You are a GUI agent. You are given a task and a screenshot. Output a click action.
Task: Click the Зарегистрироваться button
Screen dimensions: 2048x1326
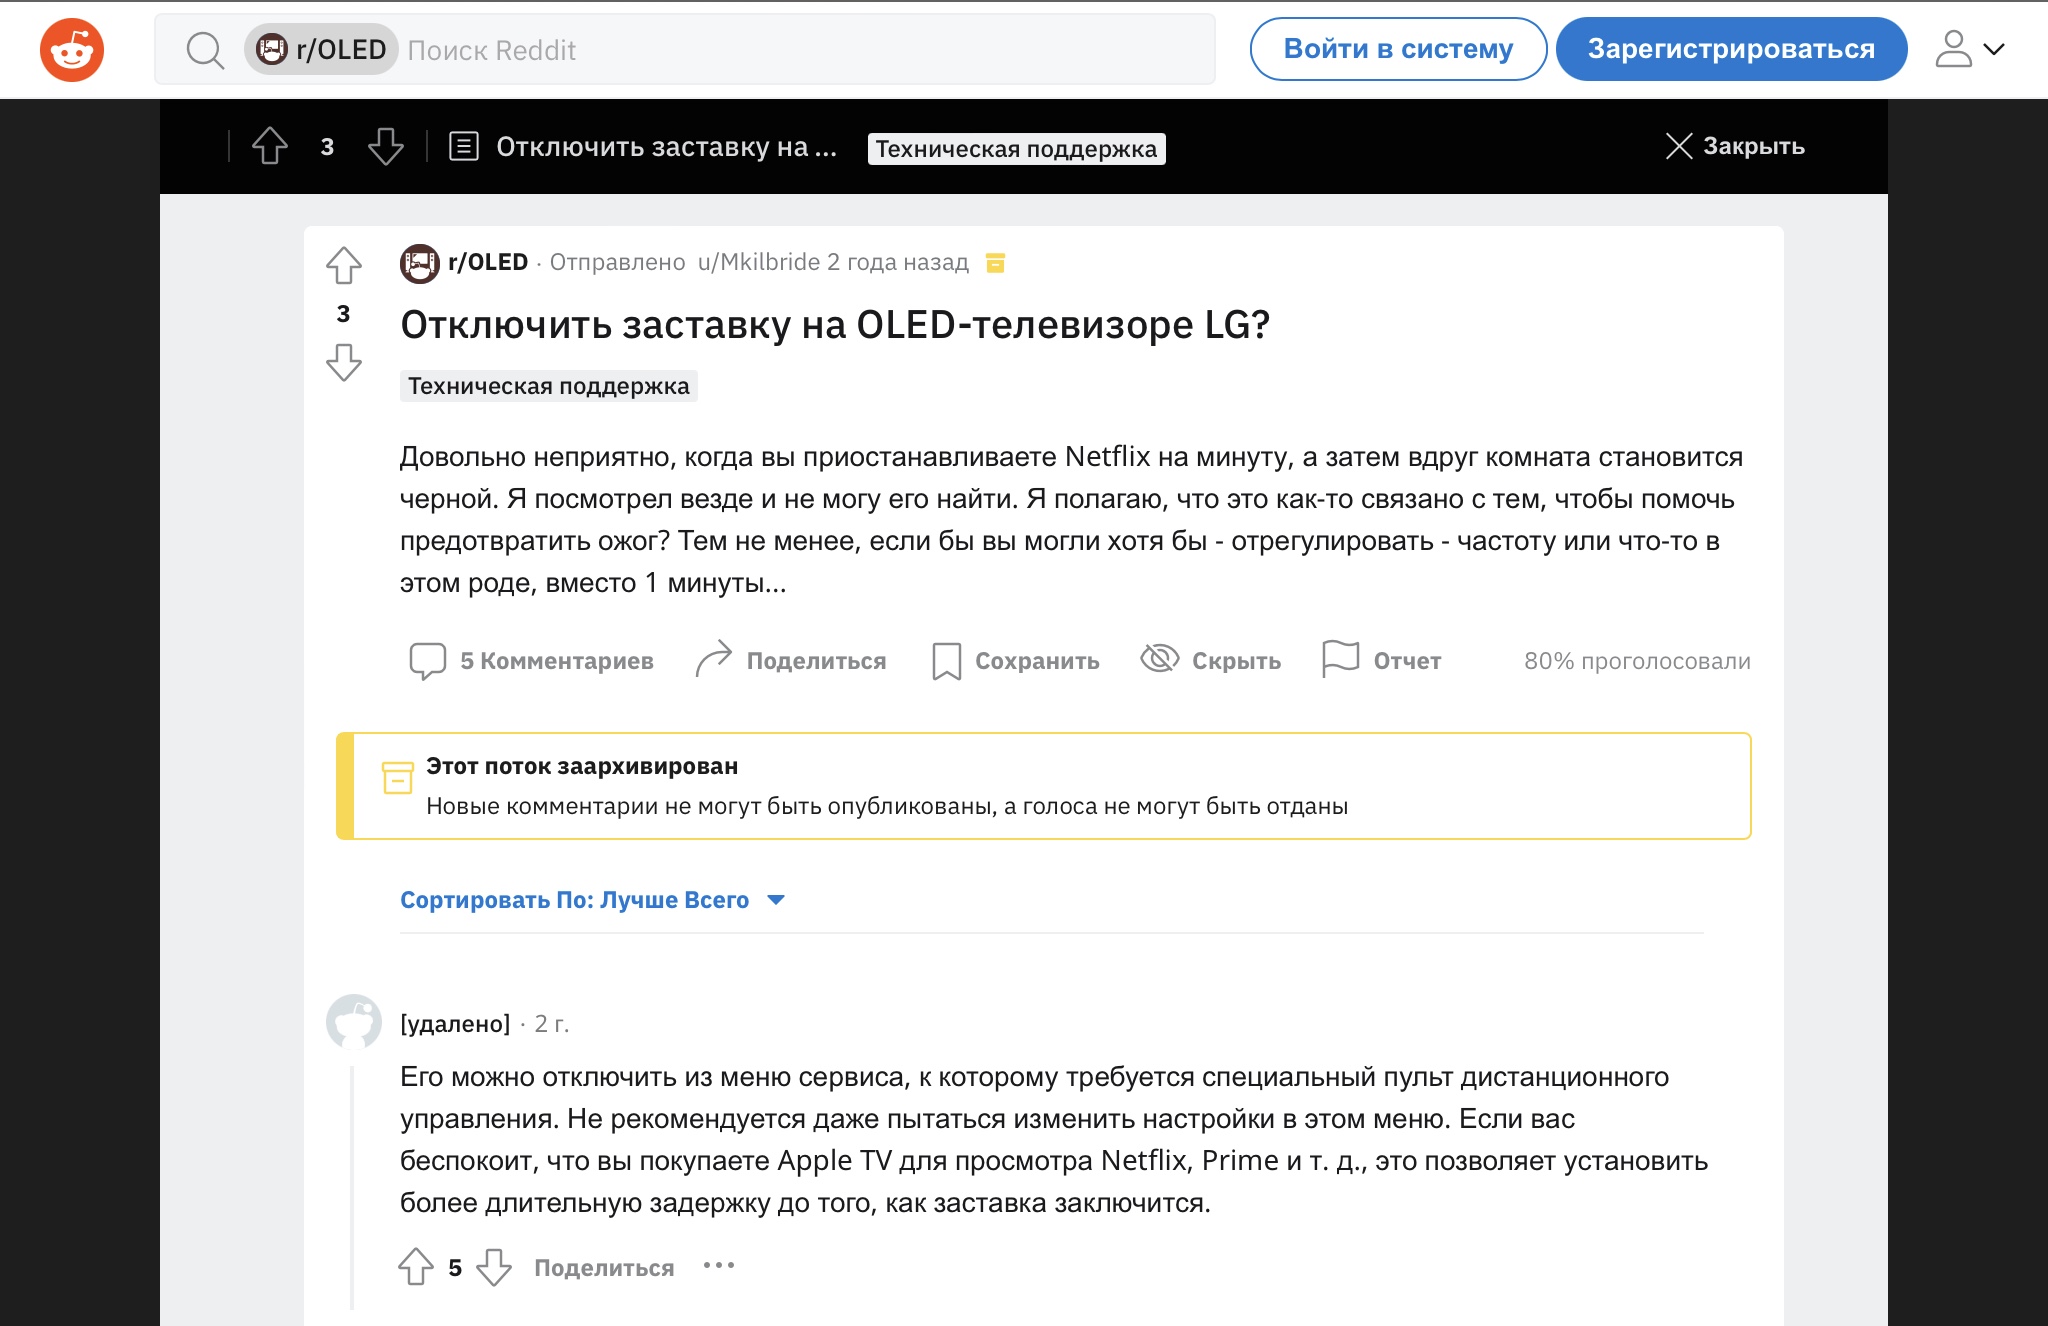click(x=1731, y=49)
